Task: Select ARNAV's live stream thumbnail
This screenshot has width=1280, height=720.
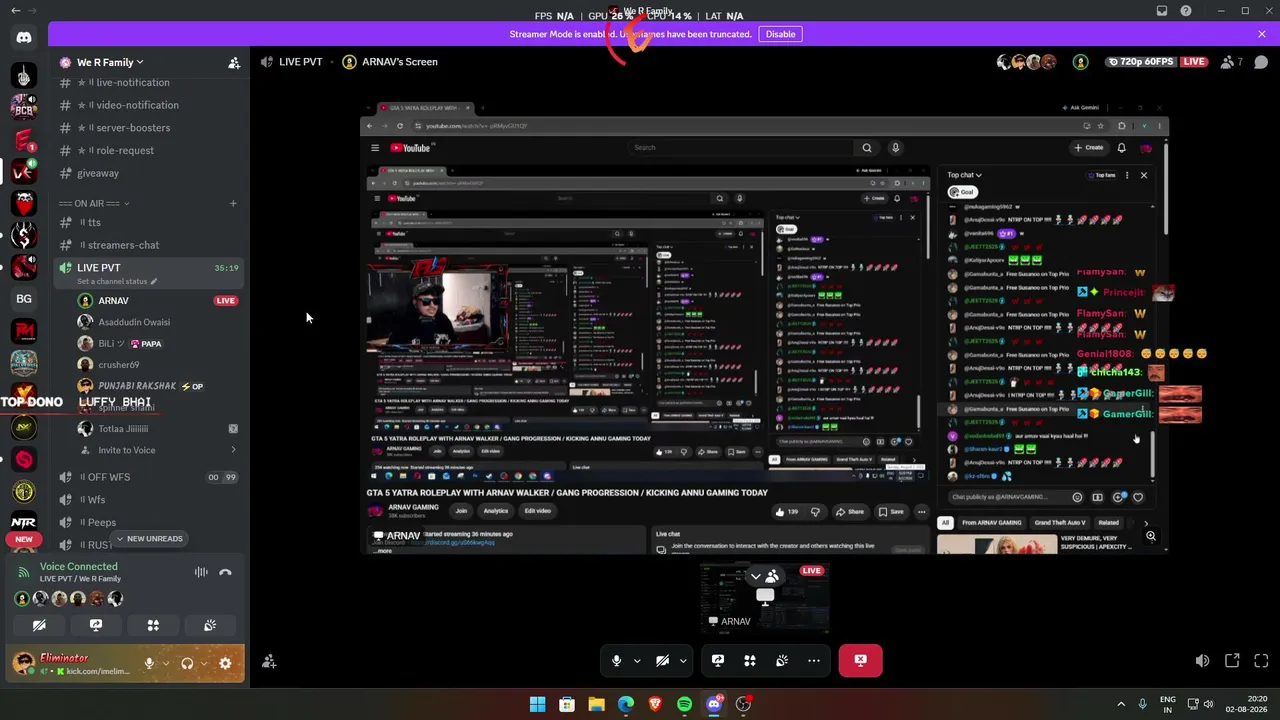Action: coord(765,599)
